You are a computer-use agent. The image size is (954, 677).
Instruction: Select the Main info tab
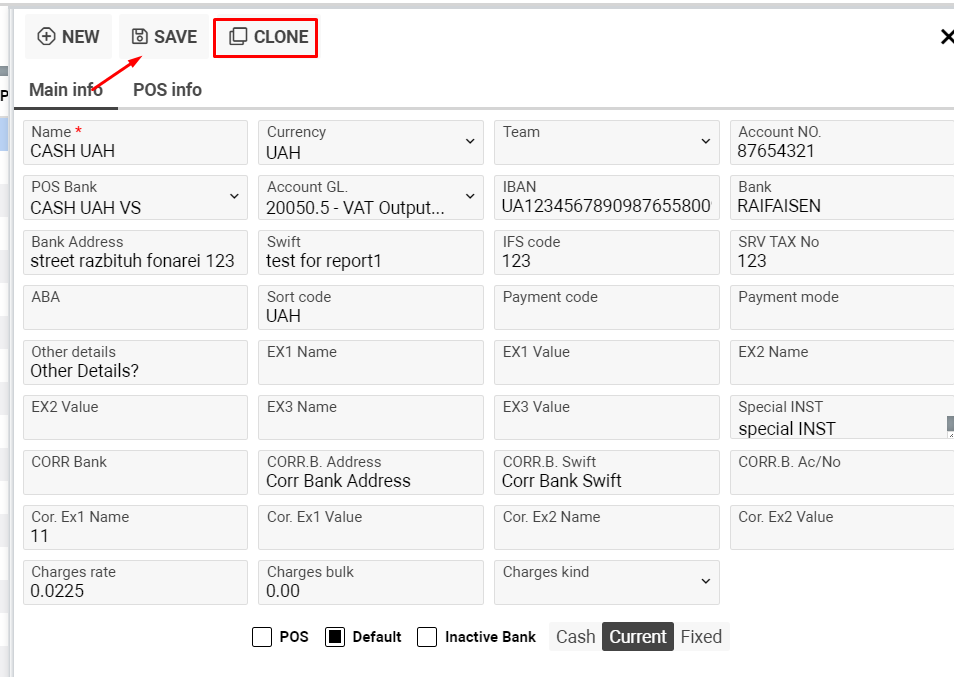pos(65,90)
